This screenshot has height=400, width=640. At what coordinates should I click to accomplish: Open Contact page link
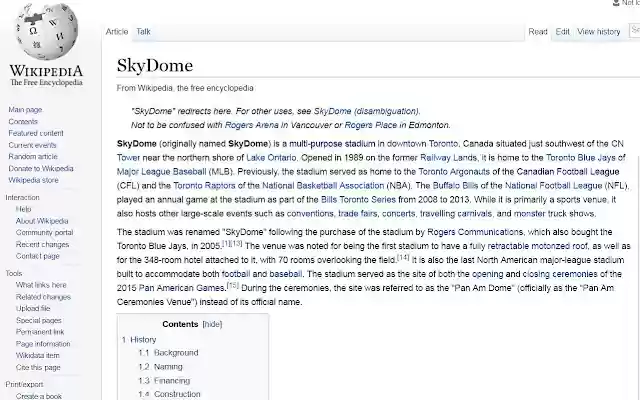[38, 256]
